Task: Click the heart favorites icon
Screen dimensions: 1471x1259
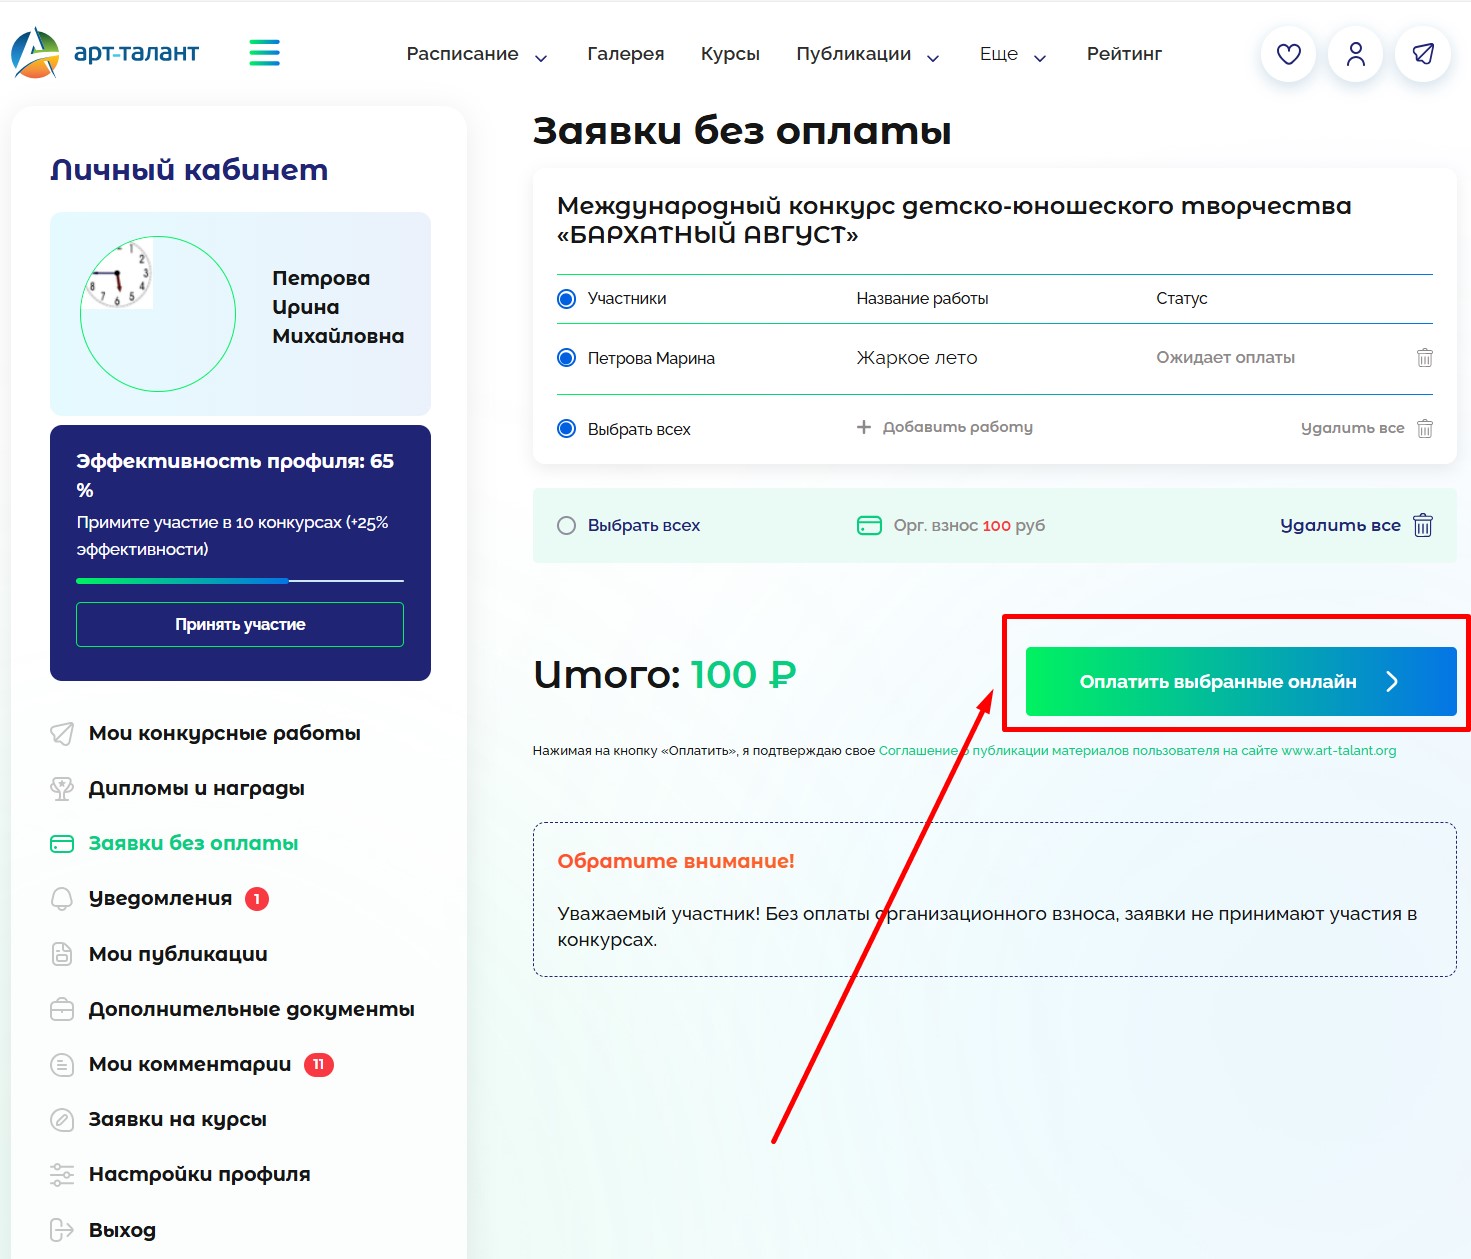Action: coord(1288,54)
